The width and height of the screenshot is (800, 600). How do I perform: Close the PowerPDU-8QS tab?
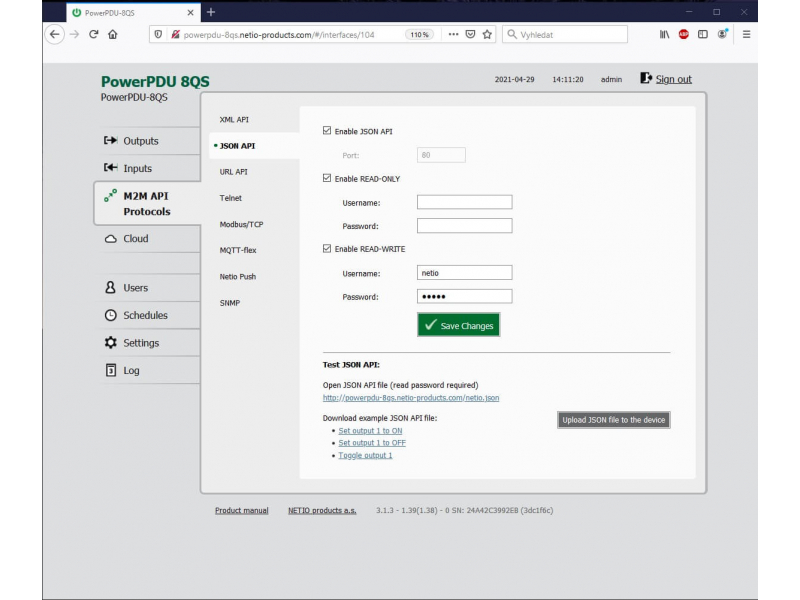coord(190,13)
